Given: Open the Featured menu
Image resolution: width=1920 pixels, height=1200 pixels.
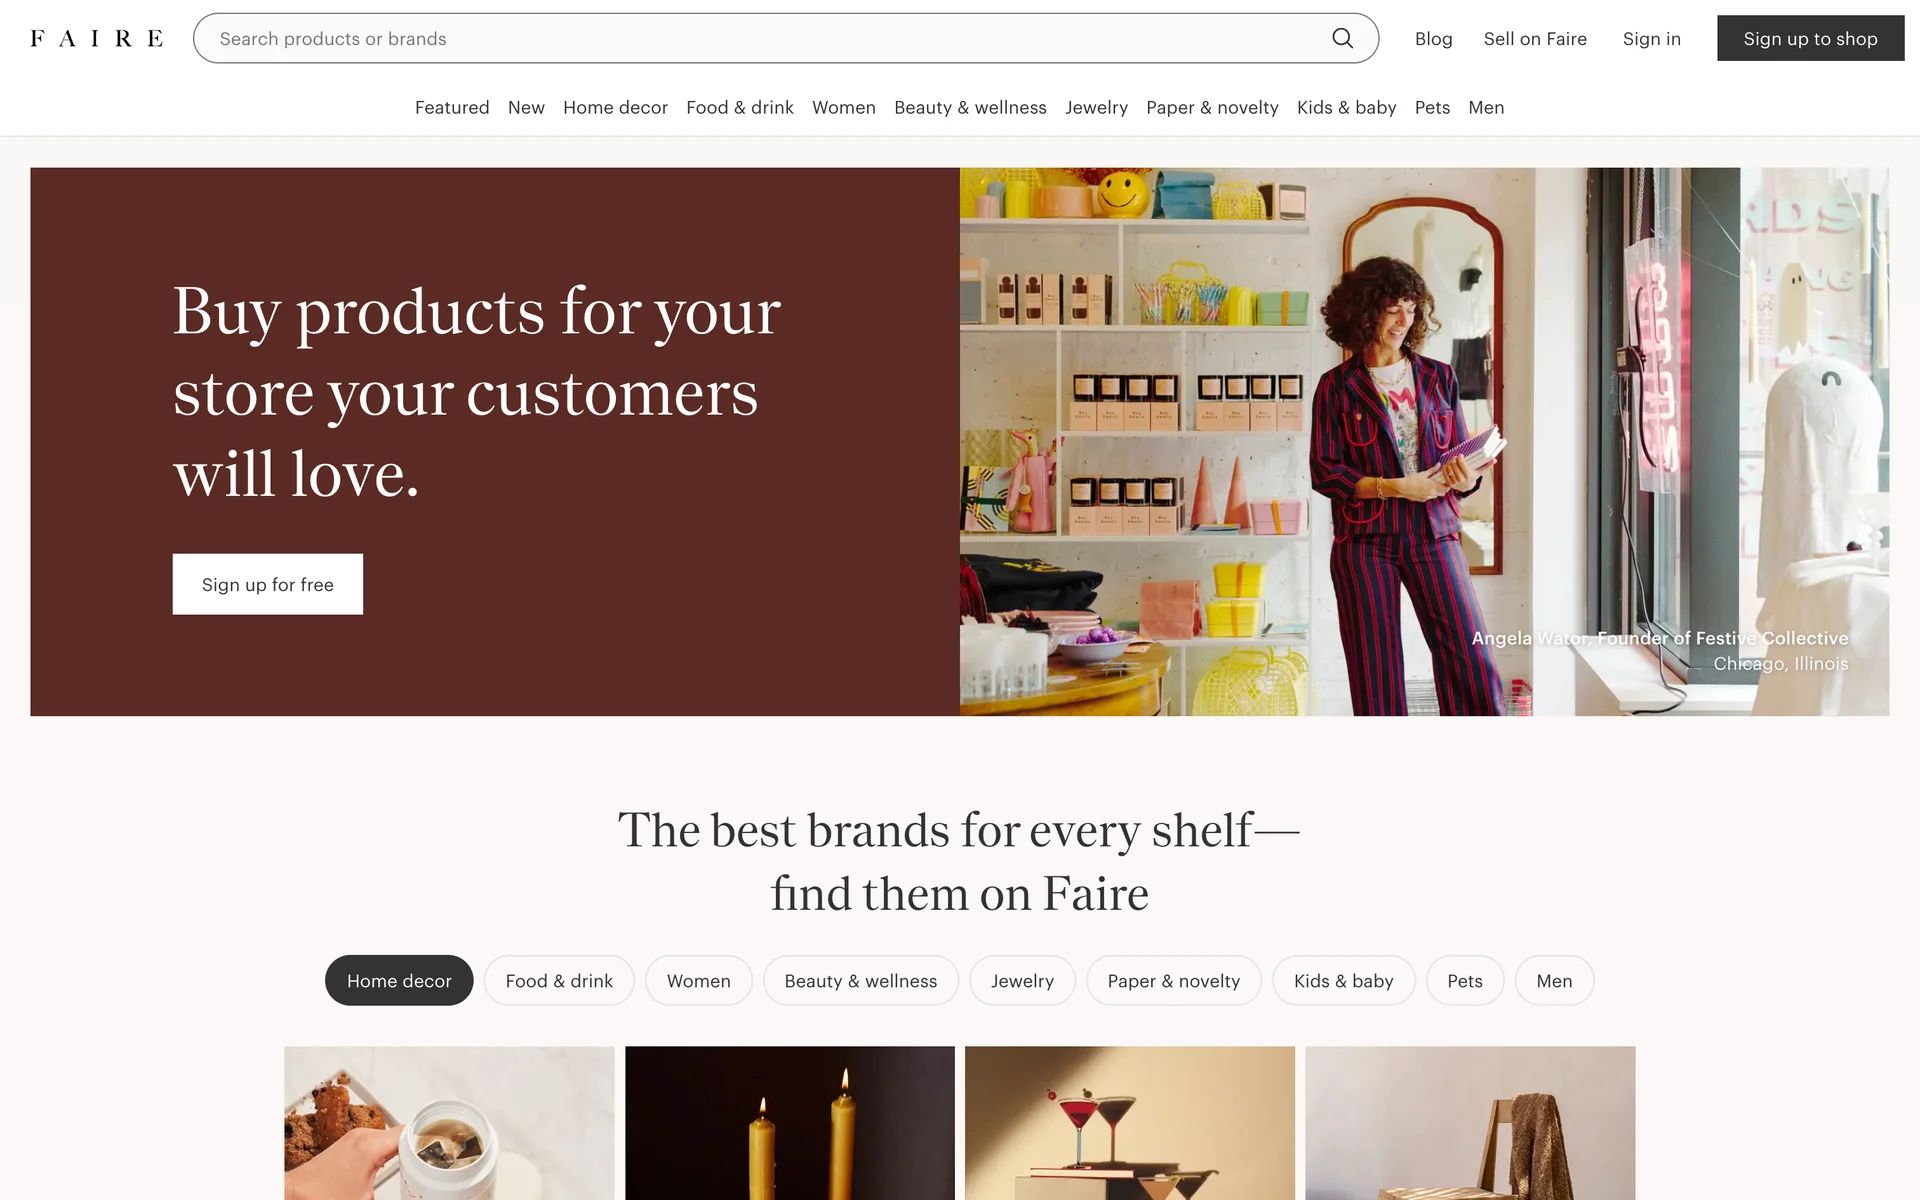Looking at the screenshot, I should pos(452,107).
